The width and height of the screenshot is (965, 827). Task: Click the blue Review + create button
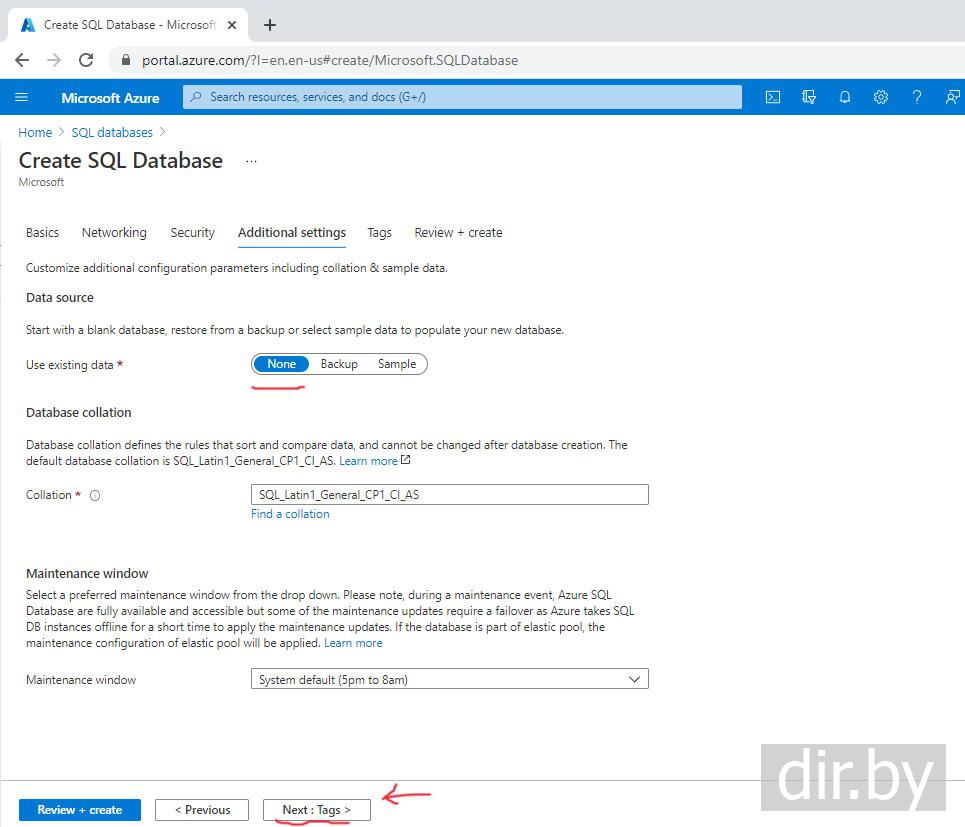point(80,810)
